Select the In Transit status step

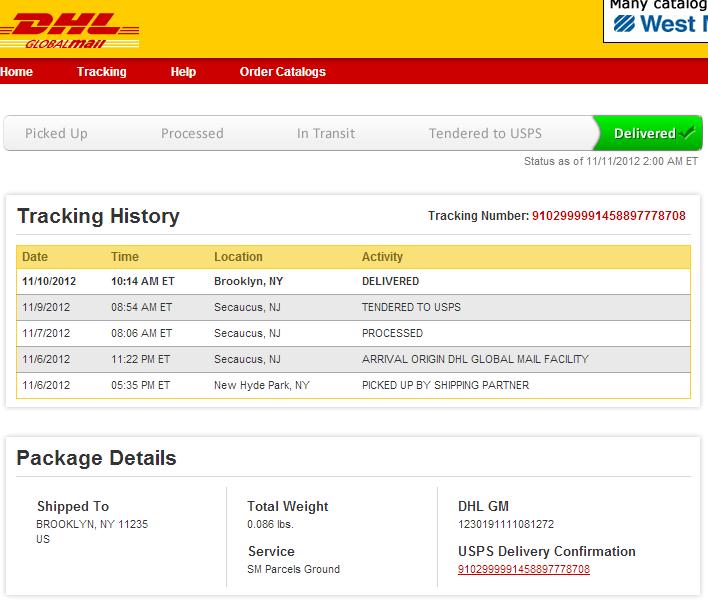[x=326, y=133]
